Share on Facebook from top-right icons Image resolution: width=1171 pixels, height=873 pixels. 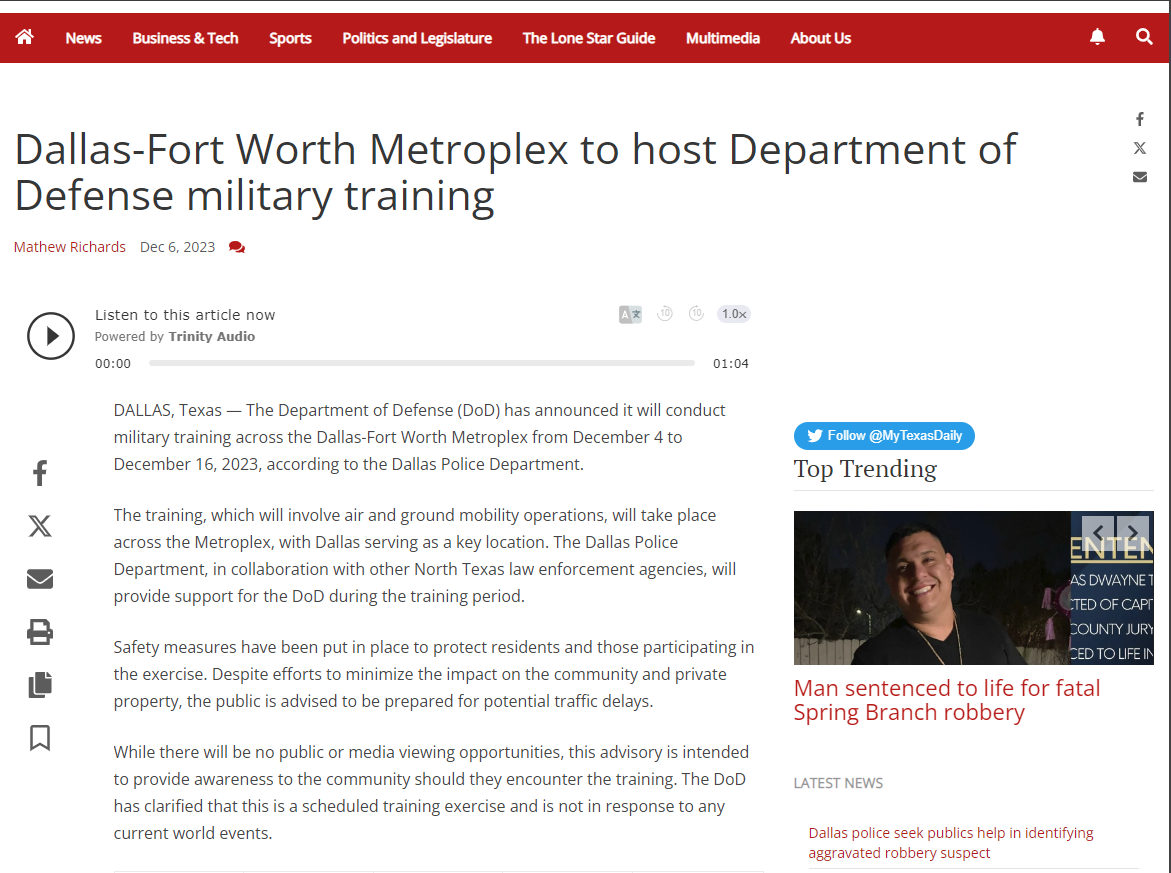1140,119
